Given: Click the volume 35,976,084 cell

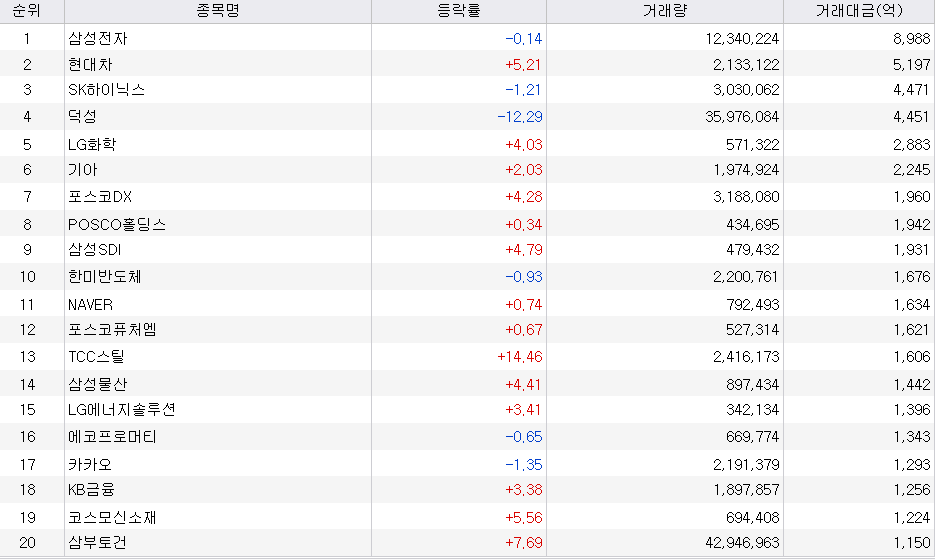Looking at the screenshot, I should coord(742,117).
